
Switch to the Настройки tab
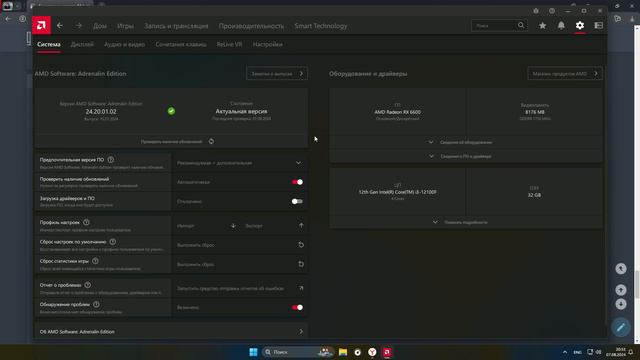click(267, 44)
